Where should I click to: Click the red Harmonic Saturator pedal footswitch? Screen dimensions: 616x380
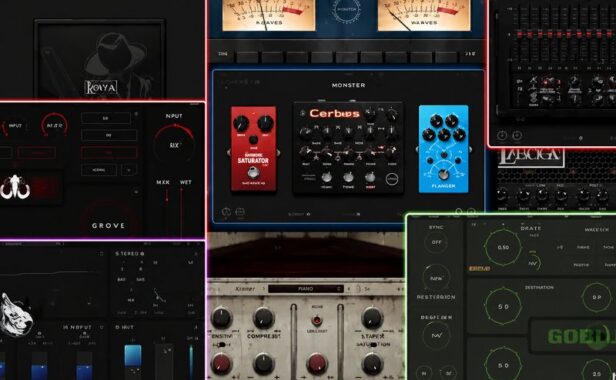point(253,172)
